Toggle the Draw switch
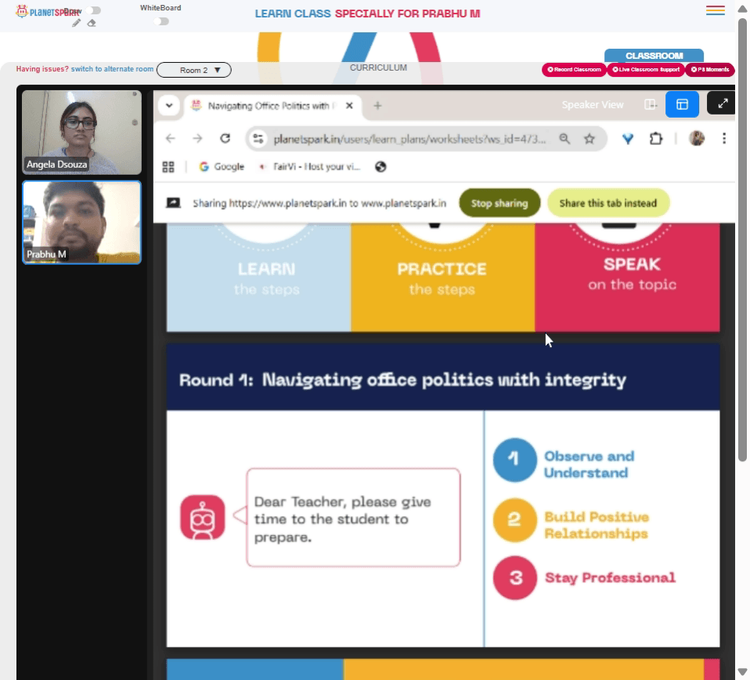This screenshot has height=680, width=750. 95,10
